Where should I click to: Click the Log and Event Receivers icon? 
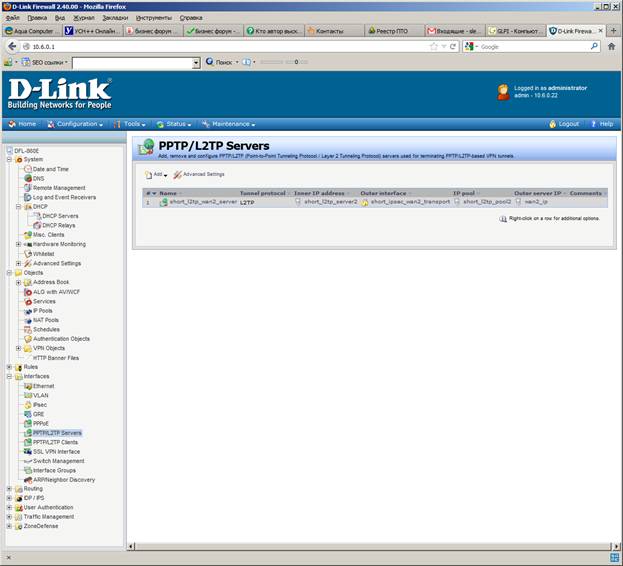[28, 197]
